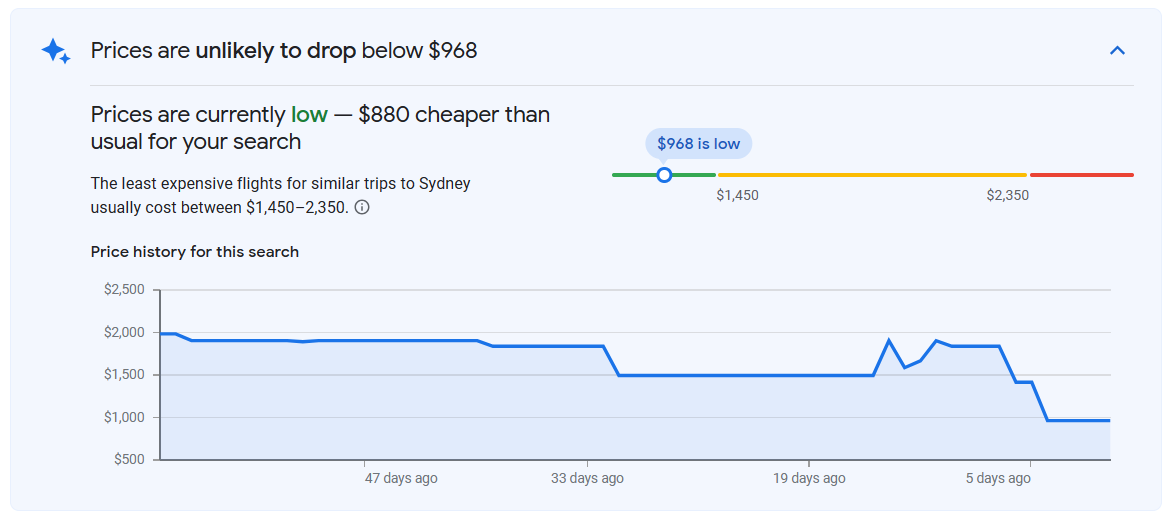
Task: Click the '47 days ago' axis label
Action: point(401,478)
